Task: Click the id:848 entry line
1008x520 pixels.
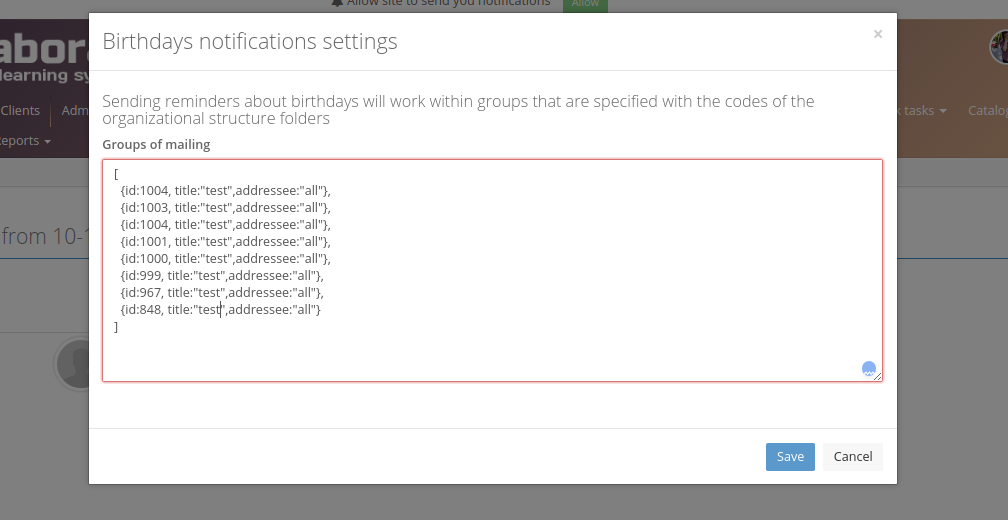Action: (219, 309)
